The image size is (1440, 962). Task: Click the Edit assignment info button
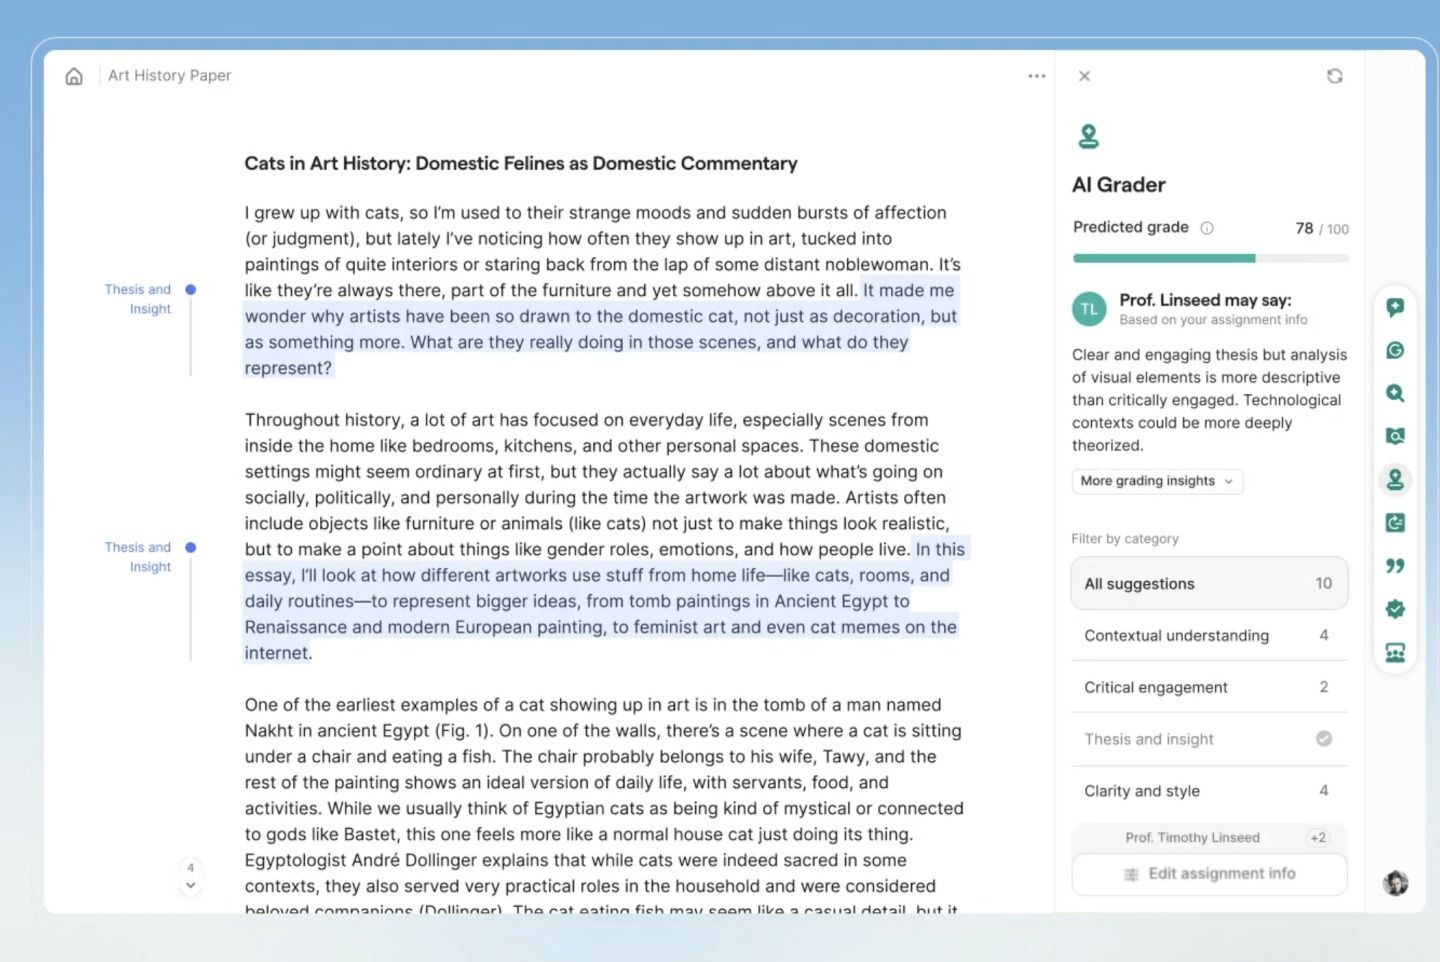pyautogui.click(x=1209, y=873)
